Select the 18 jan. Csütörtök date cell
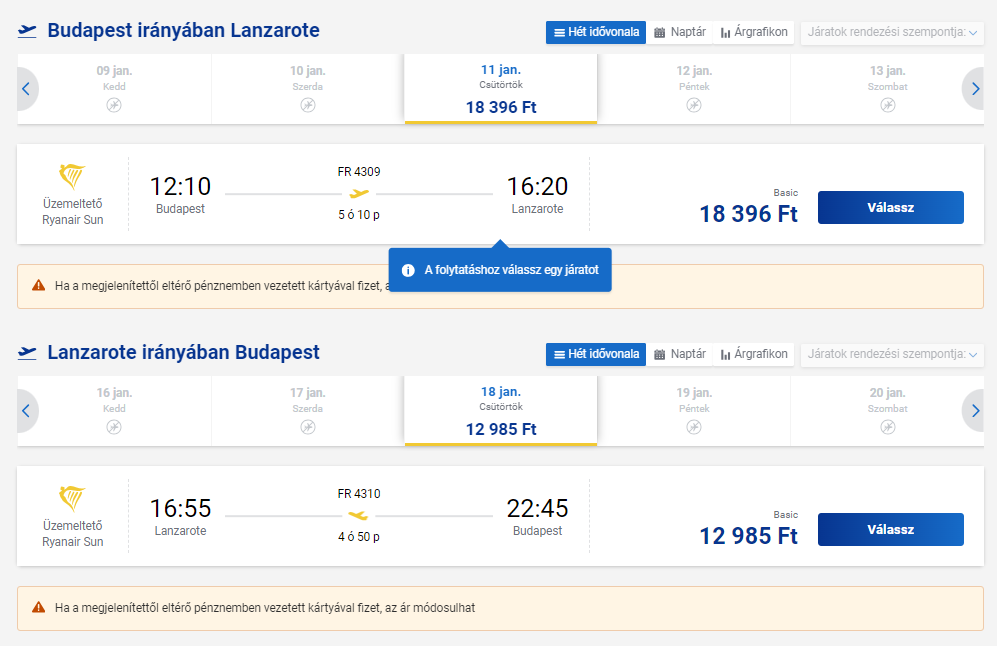 501,410
